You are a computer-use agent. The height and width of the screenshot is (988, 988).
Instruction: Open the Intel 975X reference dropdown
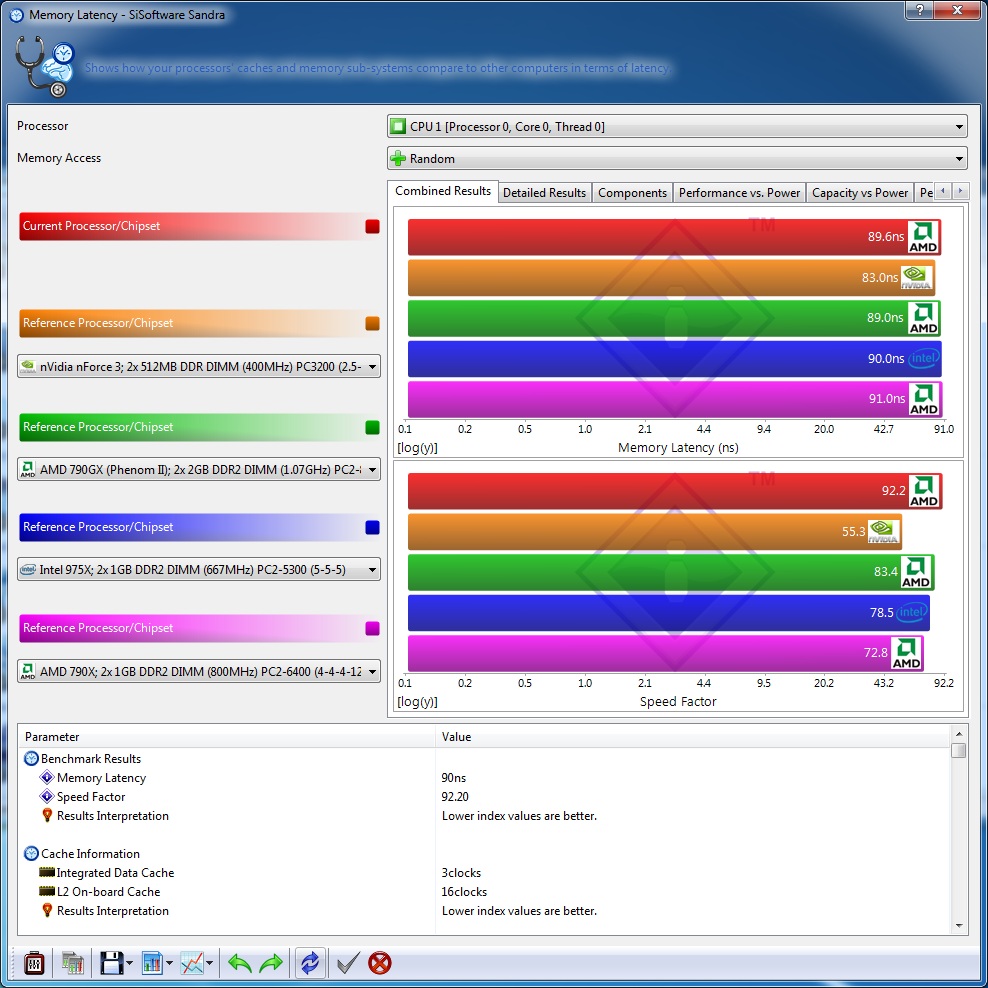coord(198,570)
